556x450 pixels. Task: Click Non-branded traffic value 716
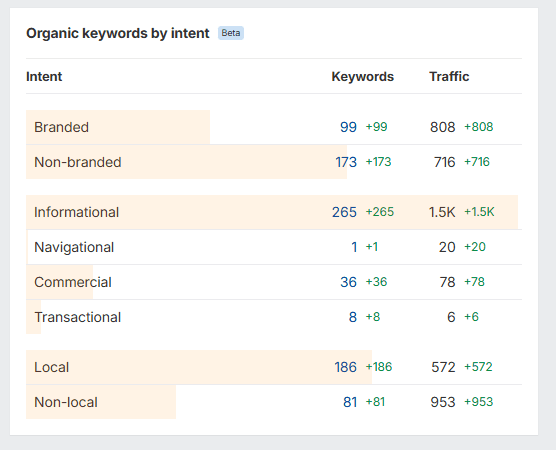point(445,162)
